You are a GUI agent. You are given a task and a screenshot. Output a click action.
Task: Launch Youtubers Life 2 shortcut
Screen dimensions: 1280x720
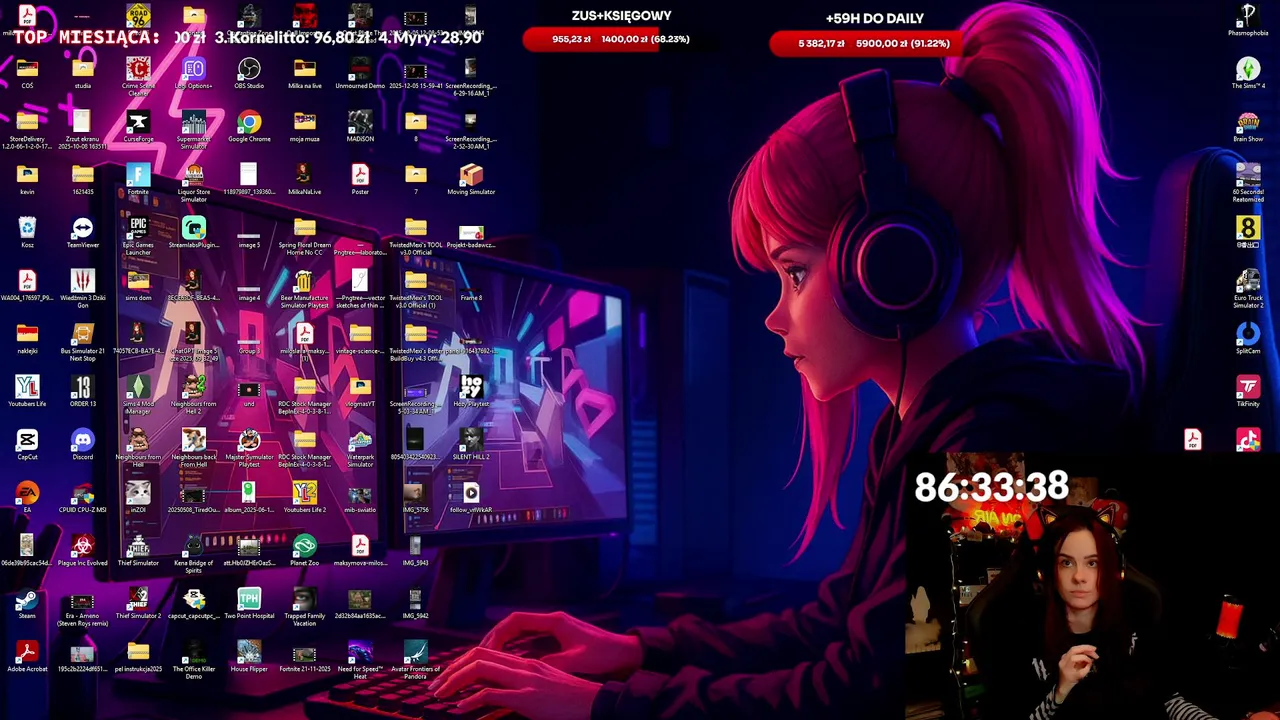point(305,496)
